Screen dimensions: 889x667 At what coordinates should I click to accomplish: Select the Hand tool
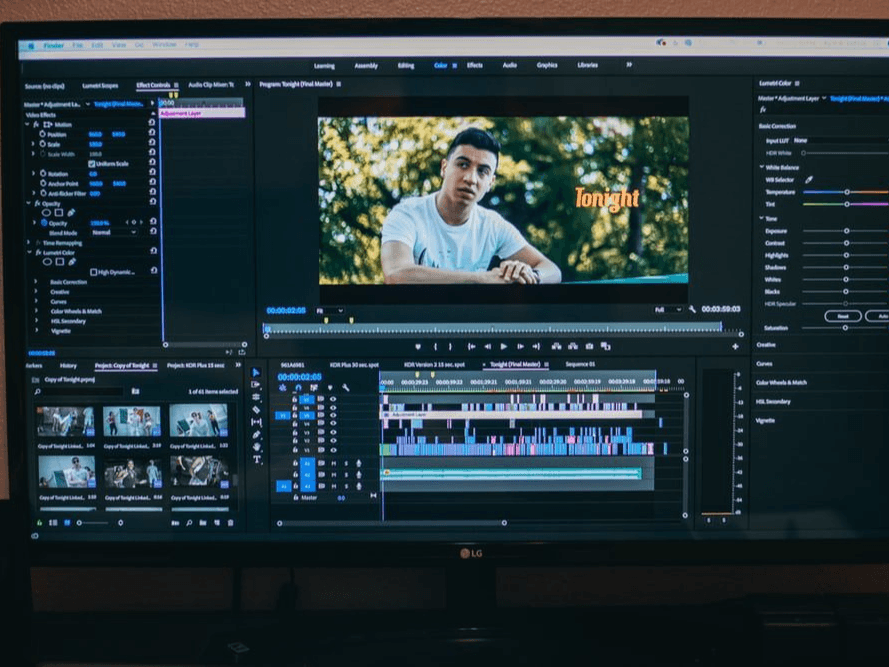256,447
